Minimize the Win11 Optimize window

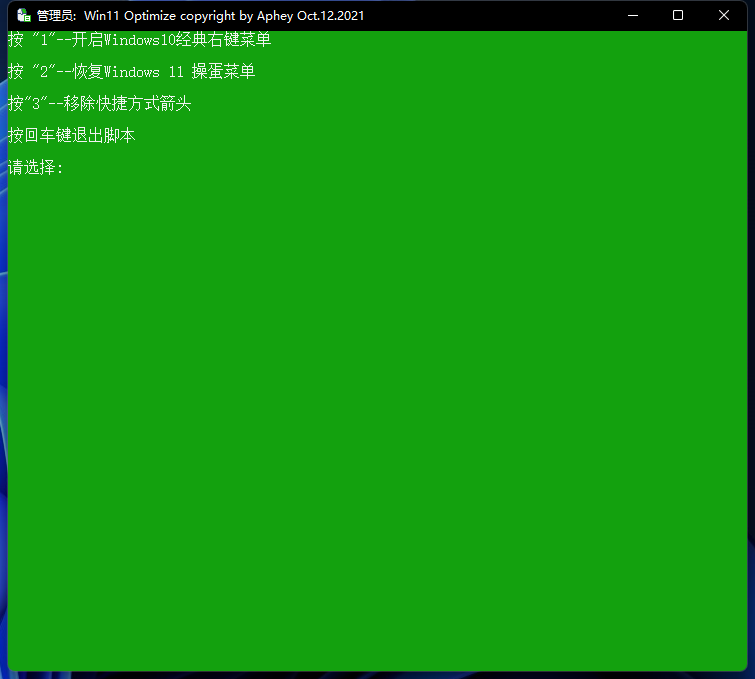[x=633, y=15]
